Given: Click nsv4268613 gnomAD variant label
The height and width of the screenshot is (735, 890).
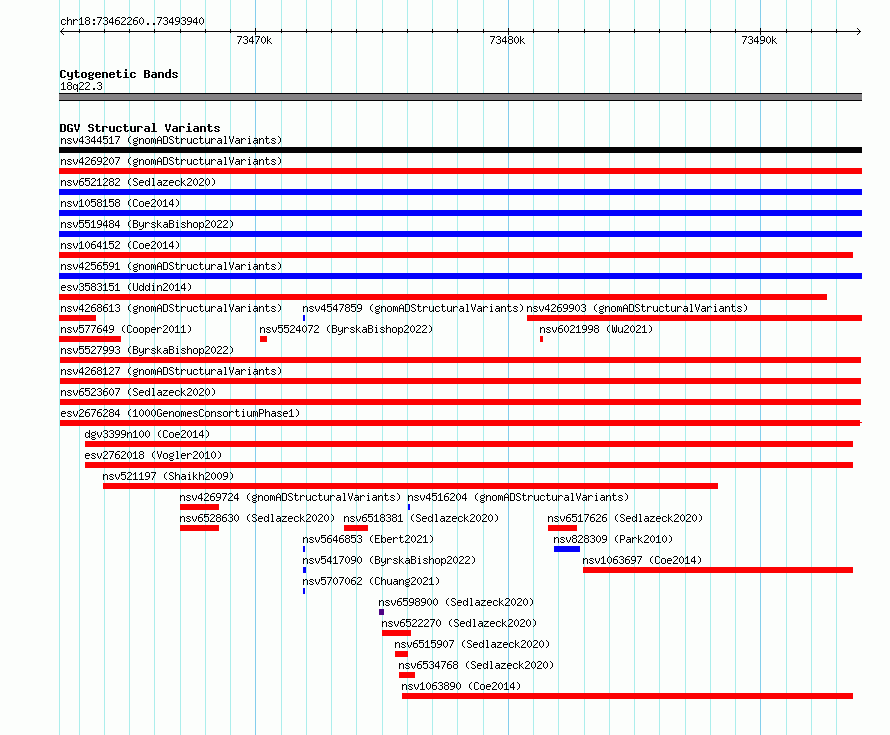Looking at the screenshot, I should [171, 308].
